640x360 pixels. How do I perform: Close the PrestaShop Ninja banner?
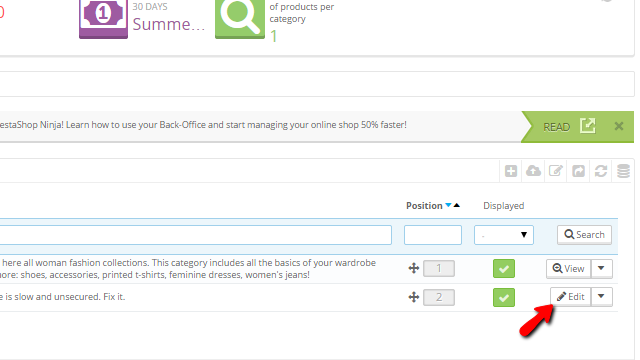pos(619,126)
